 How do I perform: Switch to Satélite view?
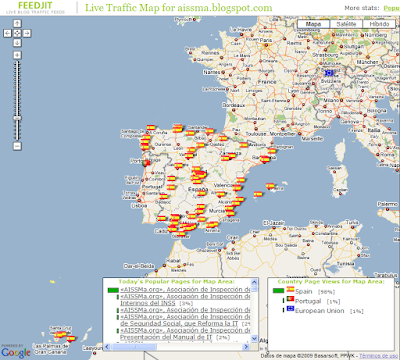pos(346,24)
